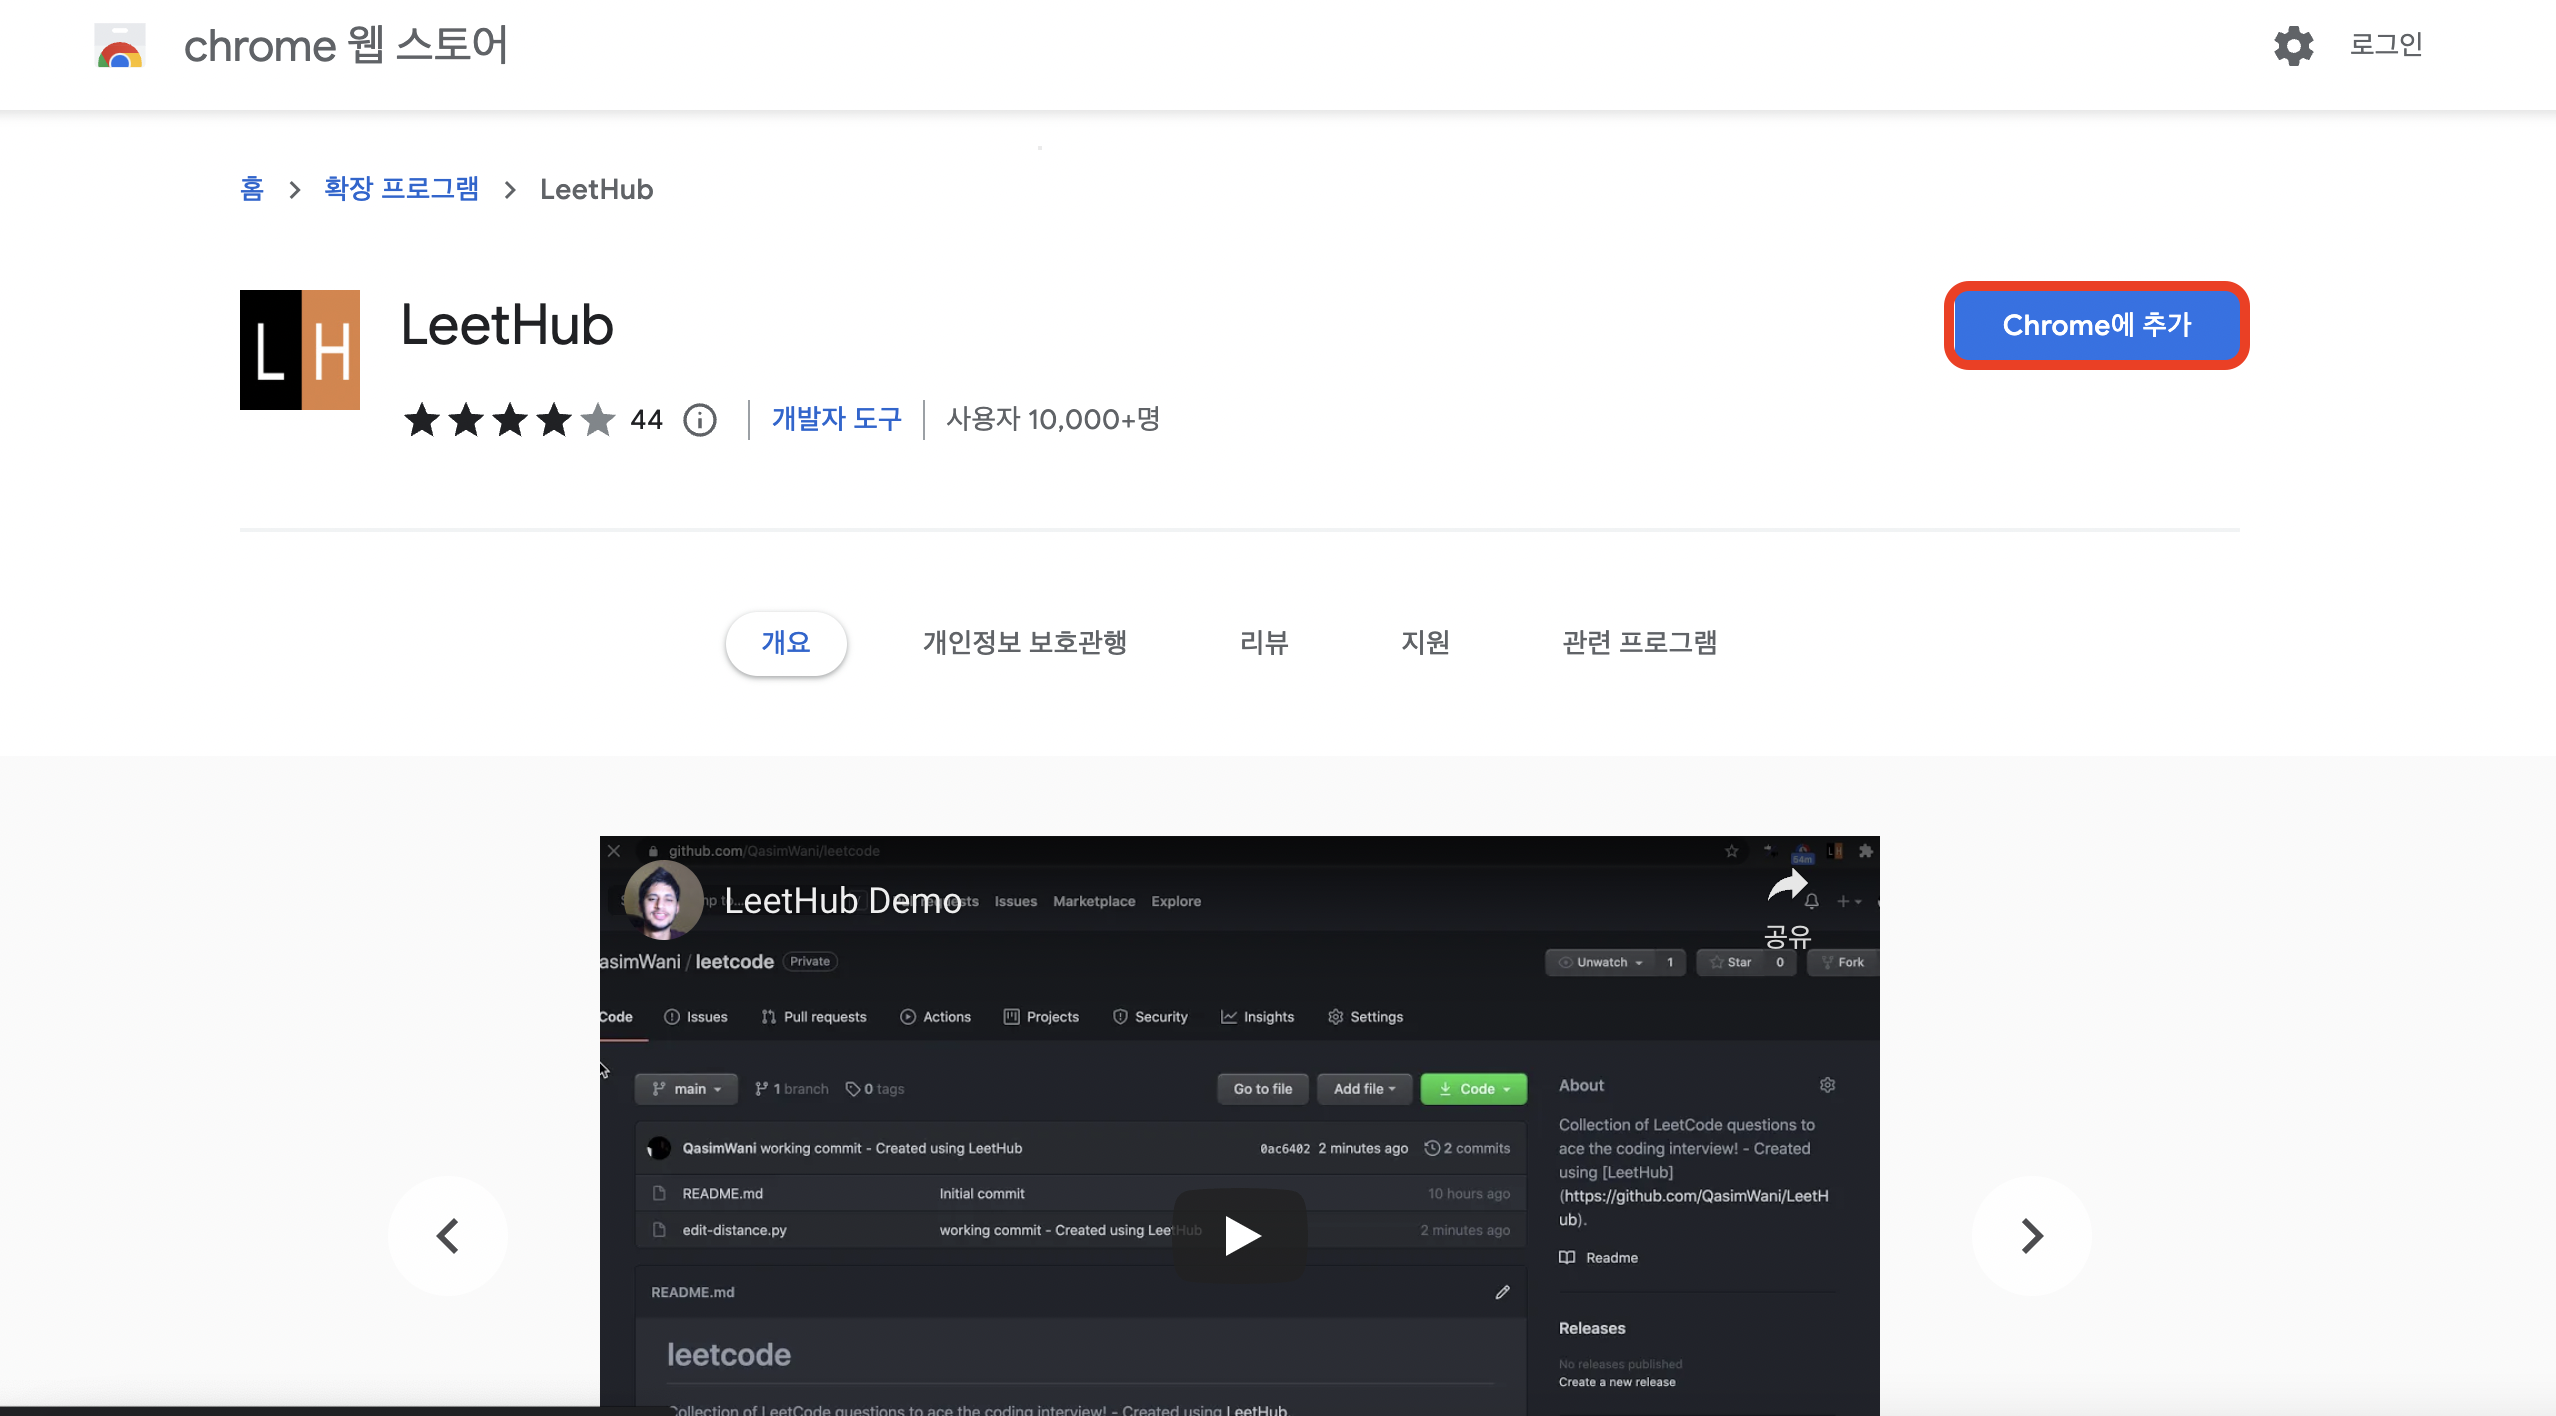This screenshot has width=2556, height=1416.
Task: Switch to the 개인정보 보호관행 tab
Action: (1024, 642)
